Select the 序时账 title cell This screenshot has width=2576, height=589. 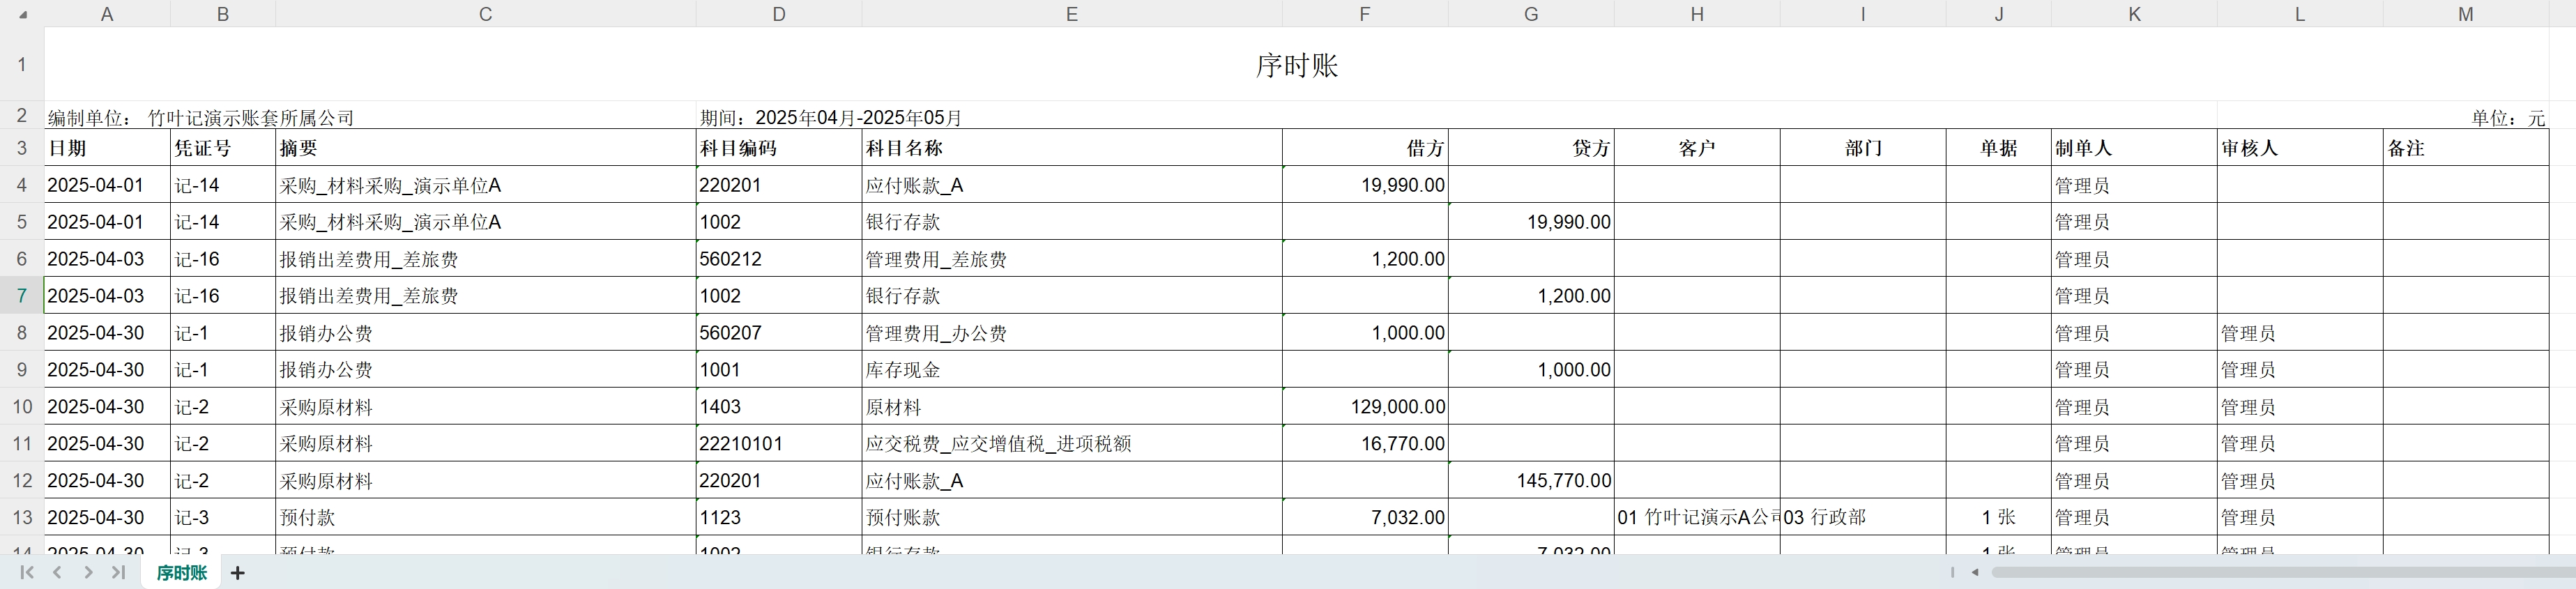pos(1296,65)
